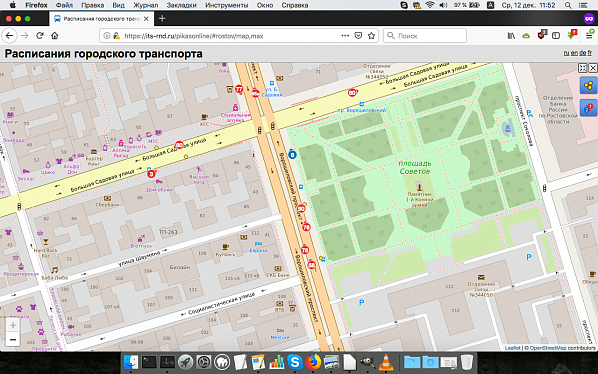
Task: Open a new tab
Action: [x=162, y=18]
